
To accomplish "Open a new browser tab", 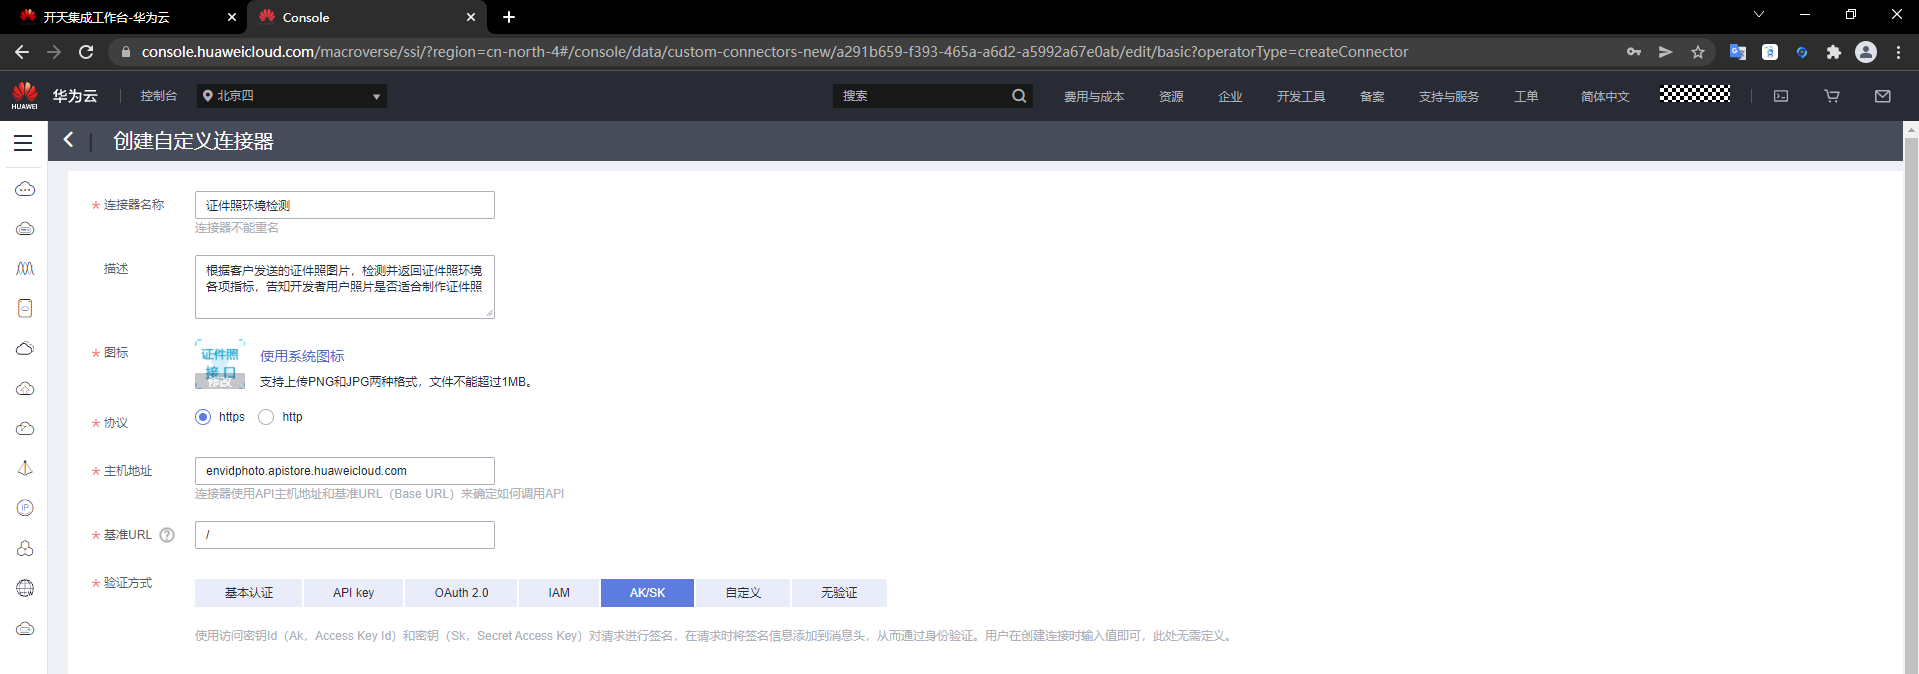I will [509, 17].
